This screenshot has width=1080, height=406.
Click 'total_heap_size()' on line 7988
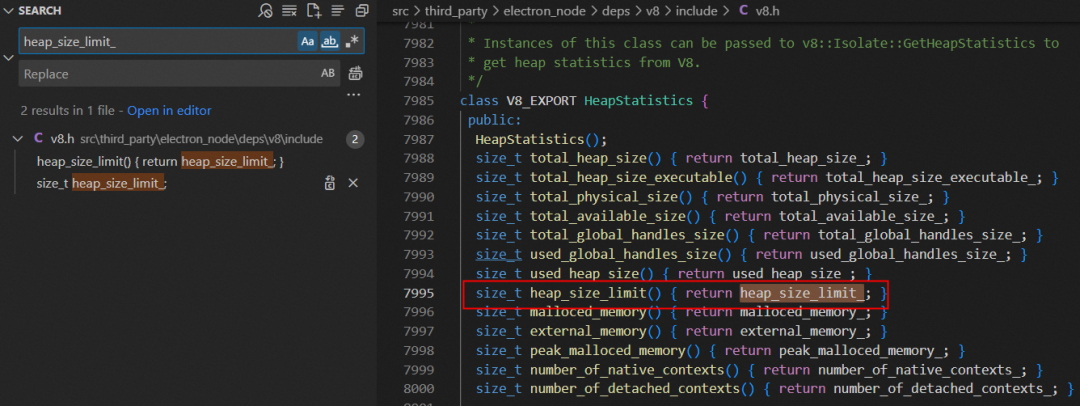click(596, 159)
